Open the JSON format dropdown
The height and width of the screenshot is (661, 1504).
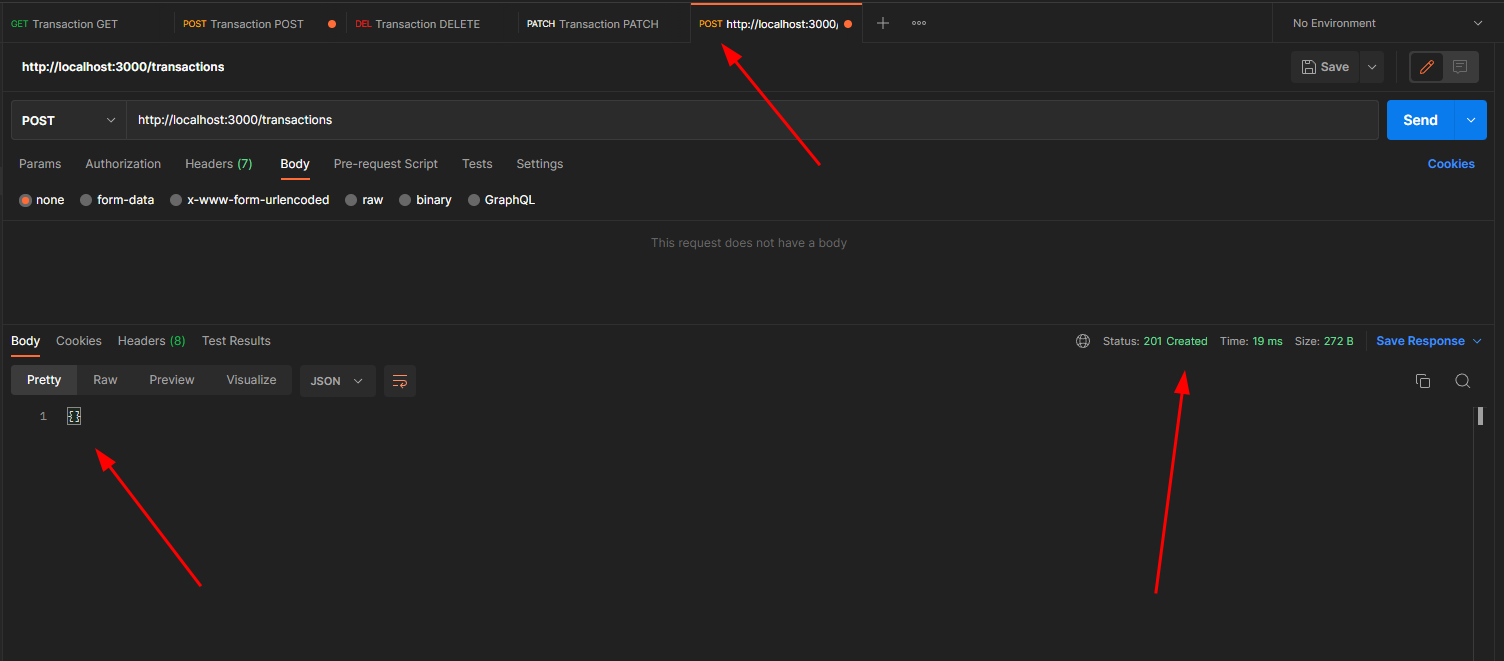coord(337,381)
